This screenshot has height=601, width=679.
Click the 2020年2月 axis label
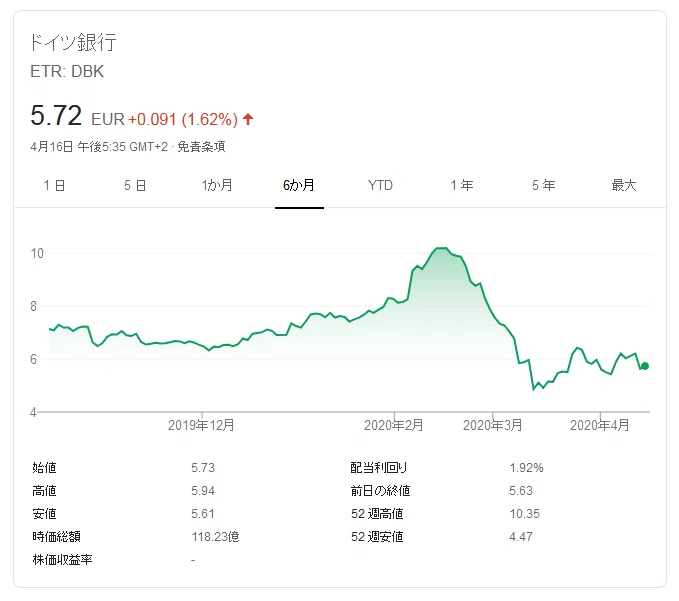coord(393,425)
